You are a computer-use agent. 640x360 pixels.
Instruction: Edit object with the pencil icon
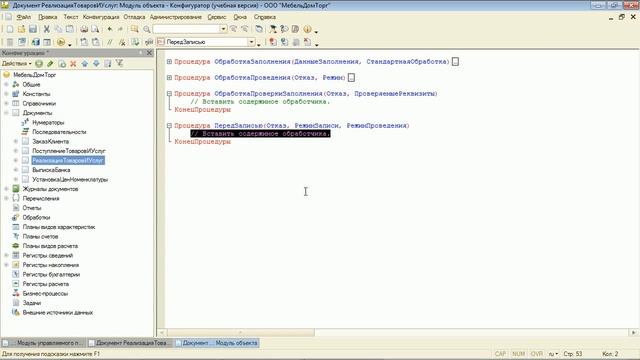[x=50, y=63]
